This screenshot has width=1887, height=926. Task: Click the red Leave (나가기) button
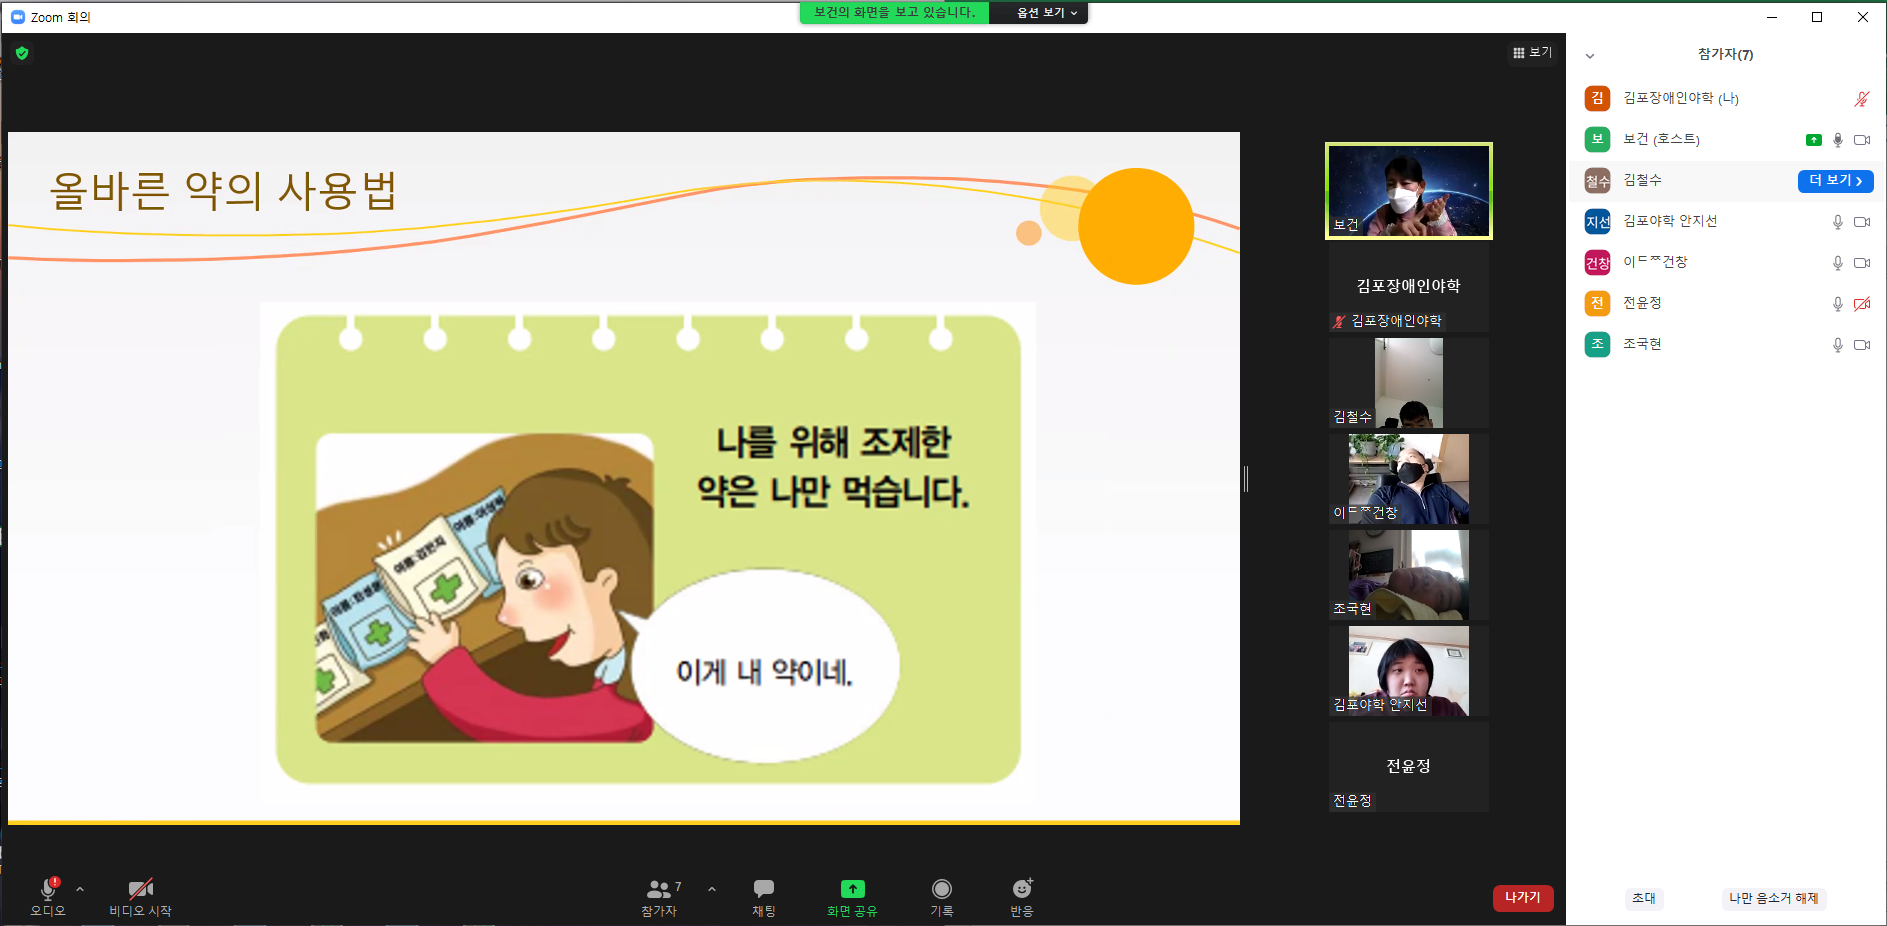click(1523, 898)
